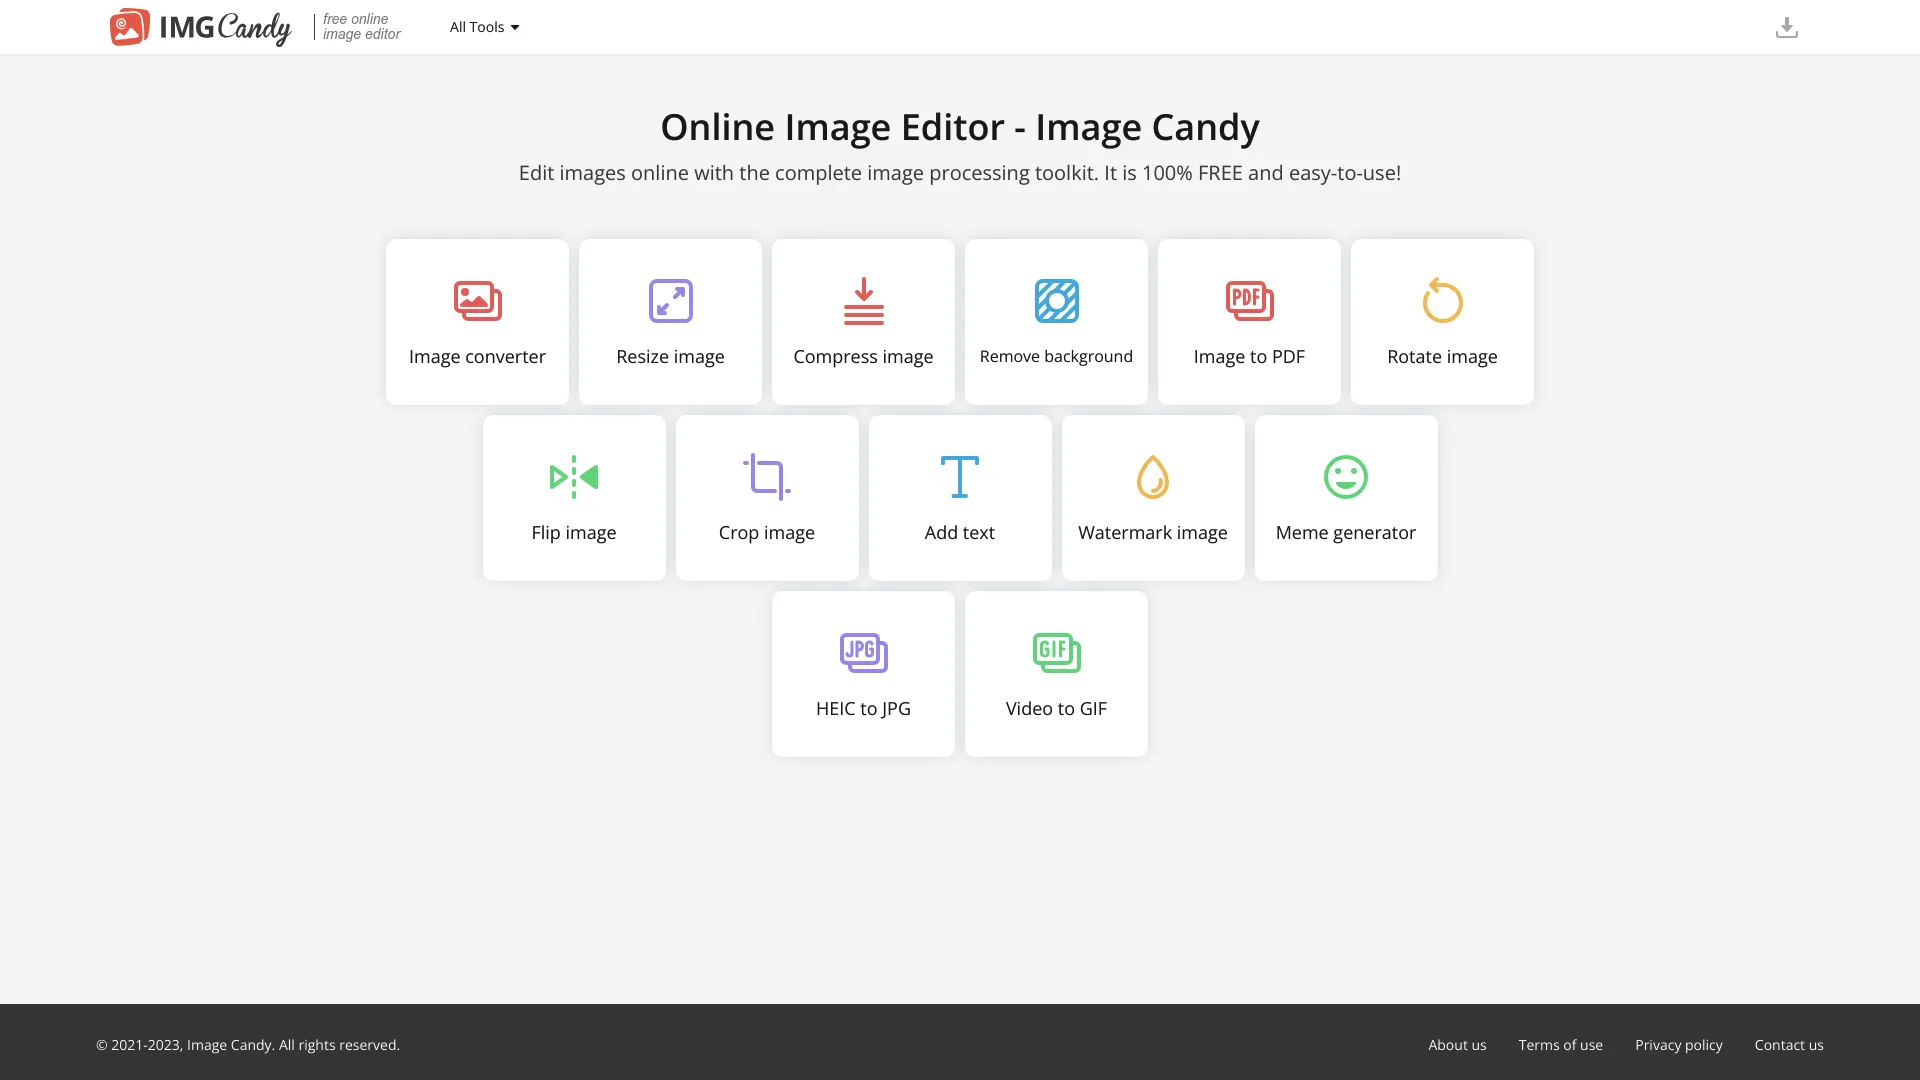Open the Resize image tool
The height and width of the screenshot is (1080, 1920).
click(670, 321)
